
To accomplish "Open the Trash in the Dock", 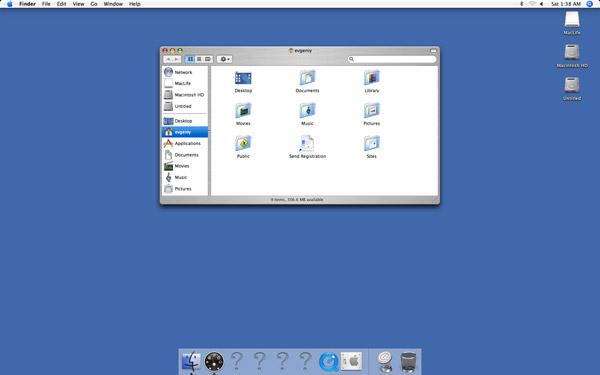I will [x=408, y=362].
